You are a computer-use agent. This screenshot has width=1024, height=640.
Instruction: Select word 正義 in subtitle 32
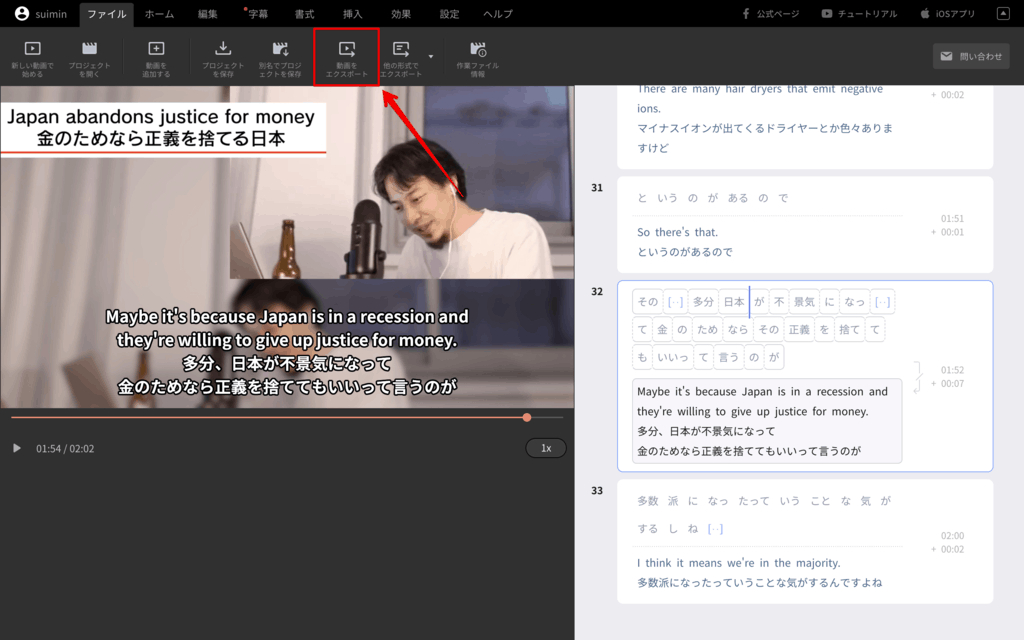799,329
